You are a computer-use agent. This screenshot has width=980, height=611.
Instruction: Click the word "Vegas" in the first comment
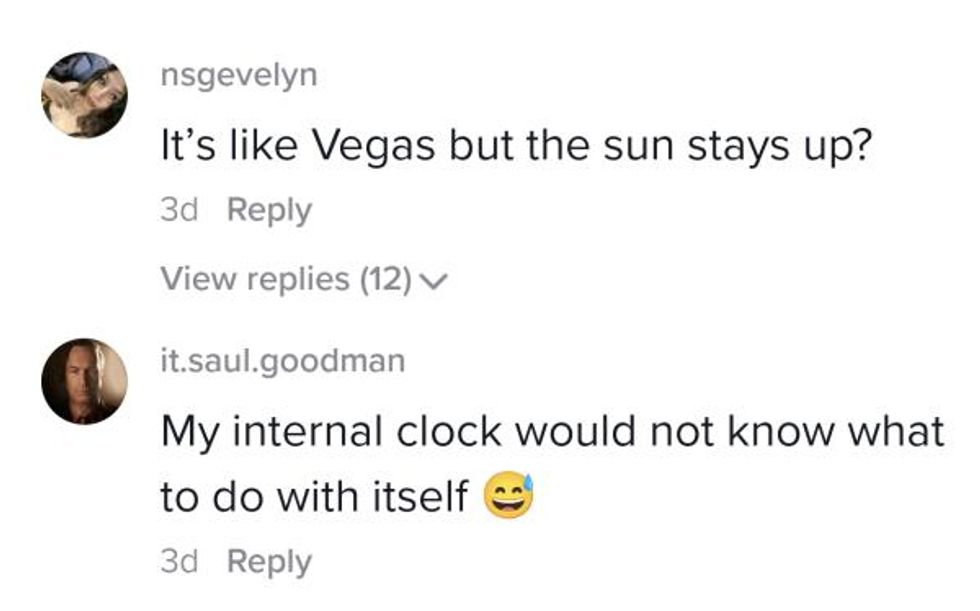(x=374, y=147)
